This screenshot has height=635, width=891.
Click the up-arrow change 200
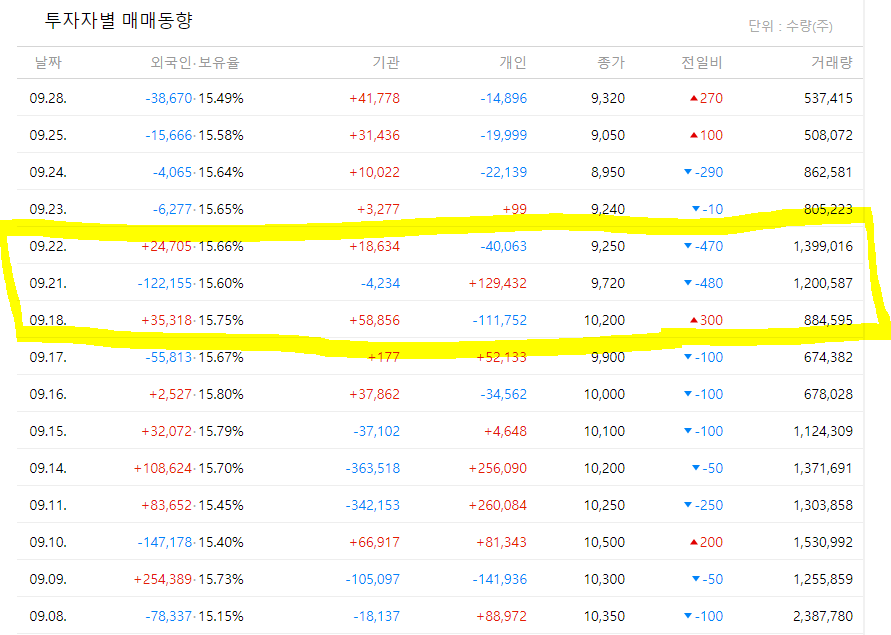coord(706,542)
